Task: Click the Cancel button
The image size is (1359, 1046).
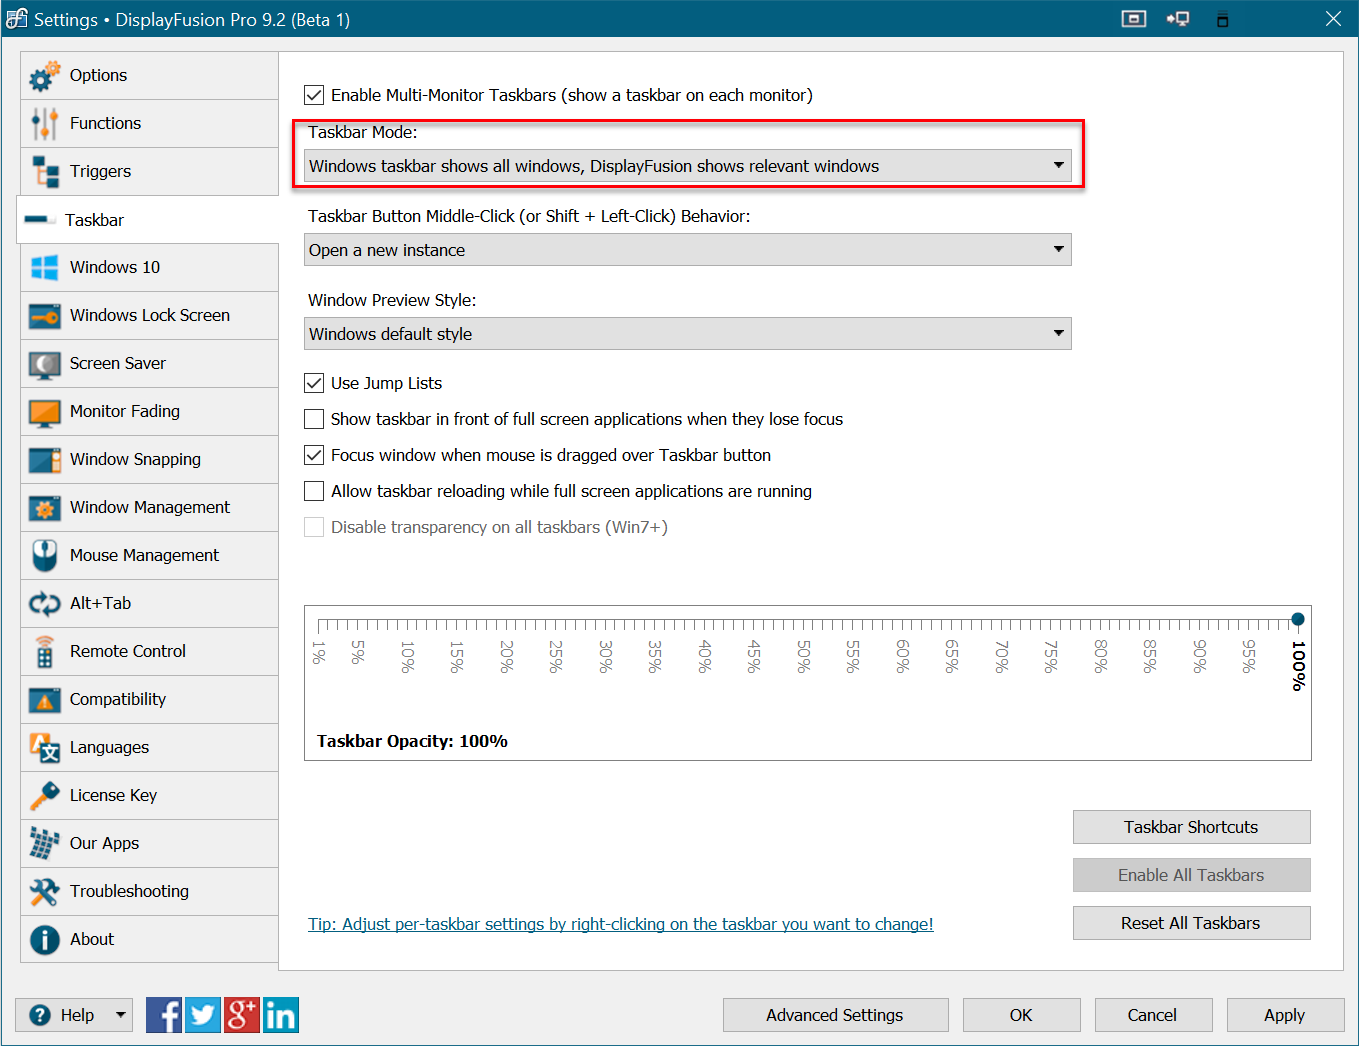Action: [x=1153, y=1015]
